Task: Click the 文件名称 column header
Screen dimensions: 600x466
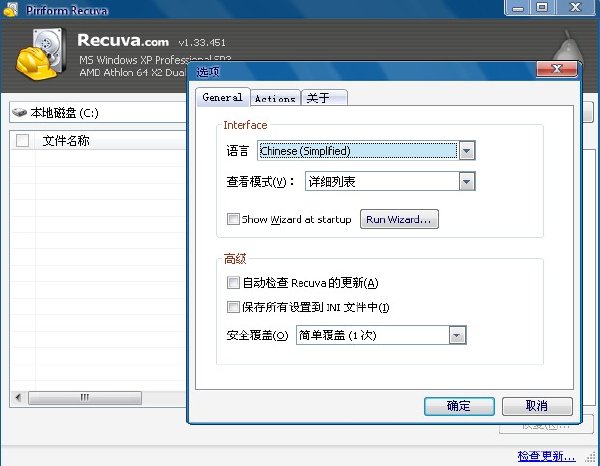Action: [x=66, y=140]
